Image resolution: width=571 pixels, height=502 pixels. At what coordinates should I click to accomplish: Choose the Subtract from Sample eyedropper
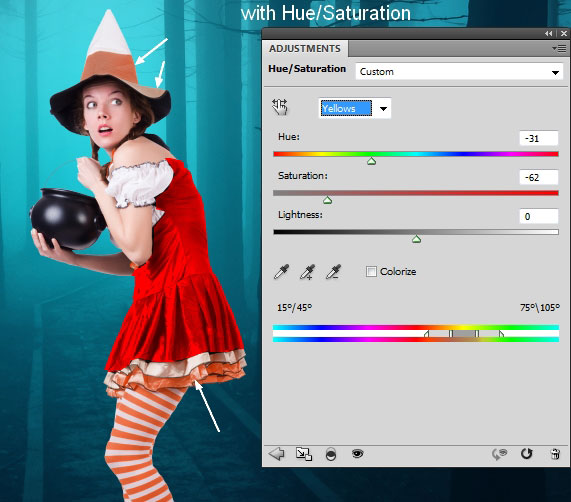(x=334, y=272)
